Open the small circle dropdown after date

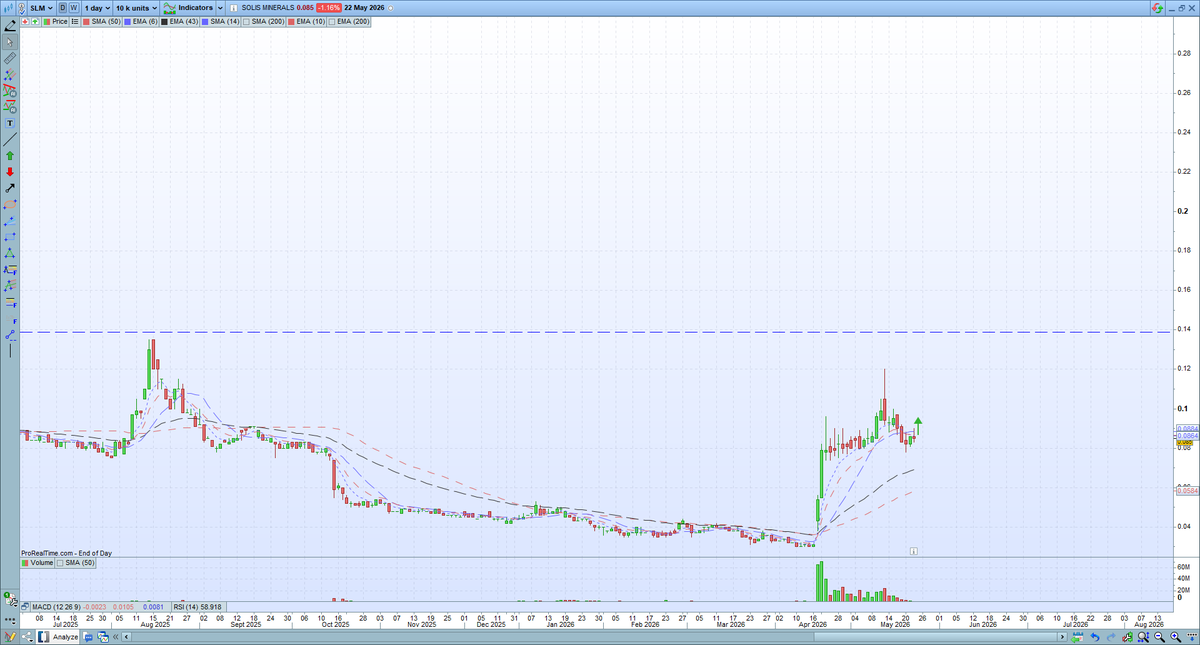coord(391,8)
